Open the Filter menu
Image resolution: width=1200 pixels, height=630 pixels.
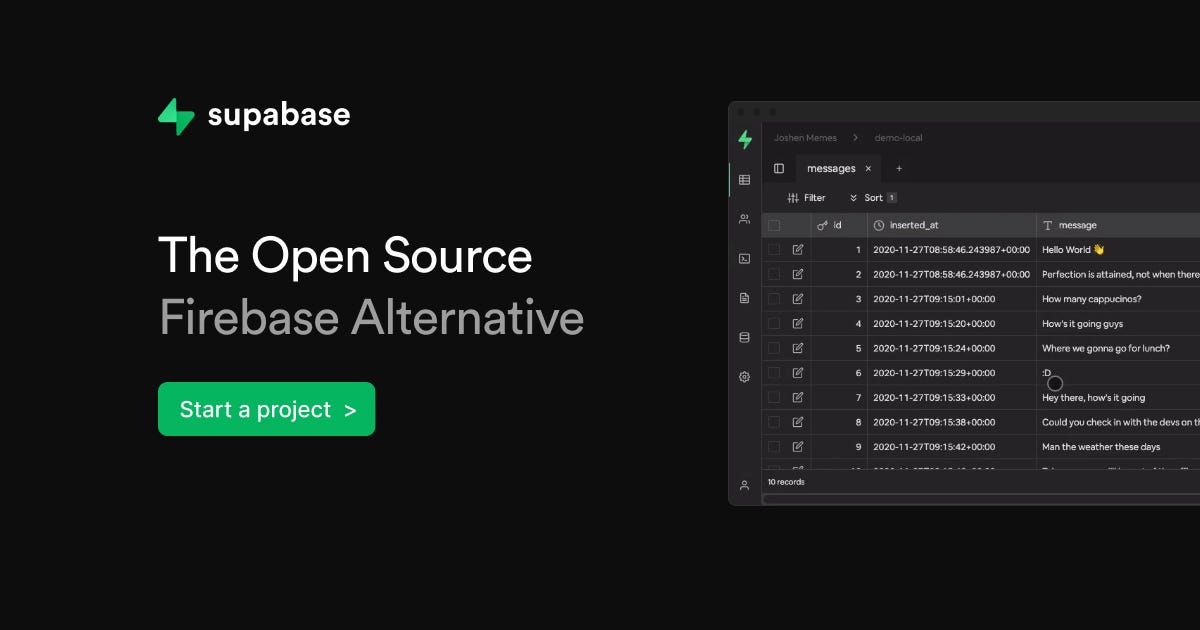click(x=806, y=197)
